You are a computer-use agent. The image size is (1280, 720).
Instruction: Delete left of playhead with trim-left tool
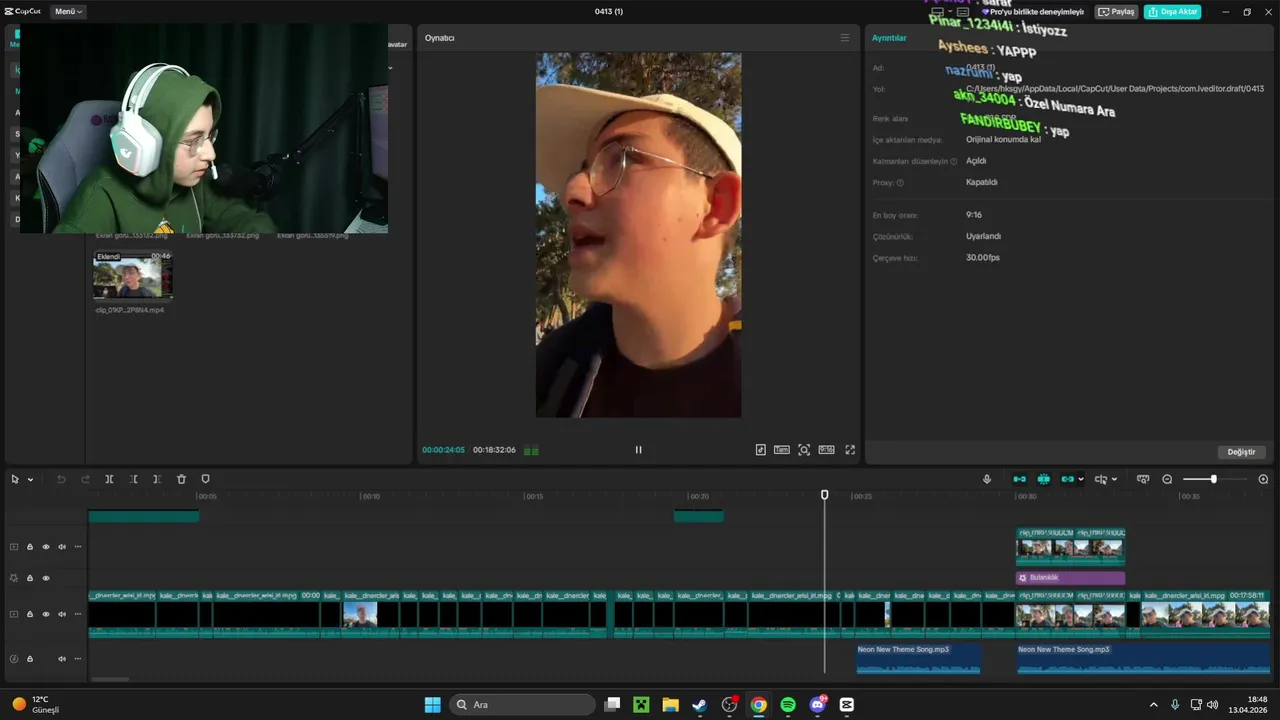point(133,479)
